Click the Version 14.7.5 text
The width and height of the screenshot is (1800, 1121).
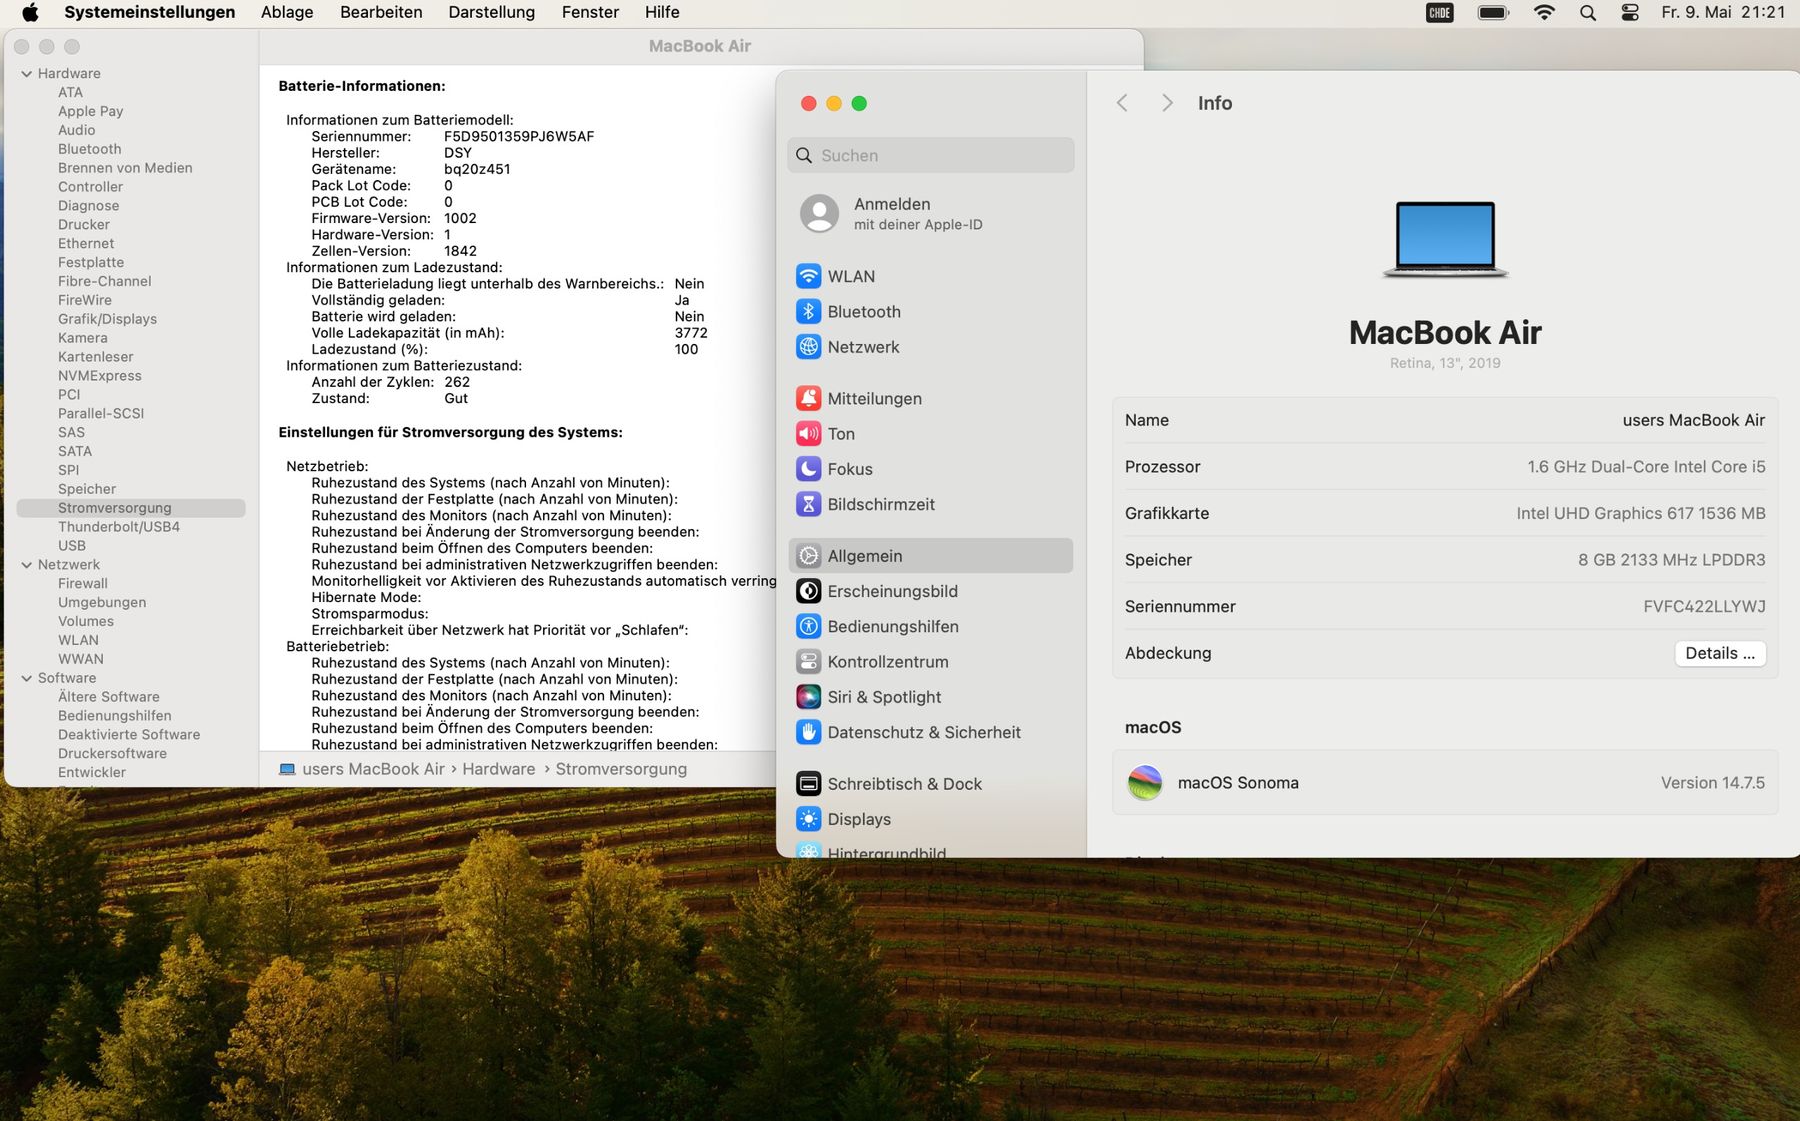pyautogui.click(x=1712, y=783)
